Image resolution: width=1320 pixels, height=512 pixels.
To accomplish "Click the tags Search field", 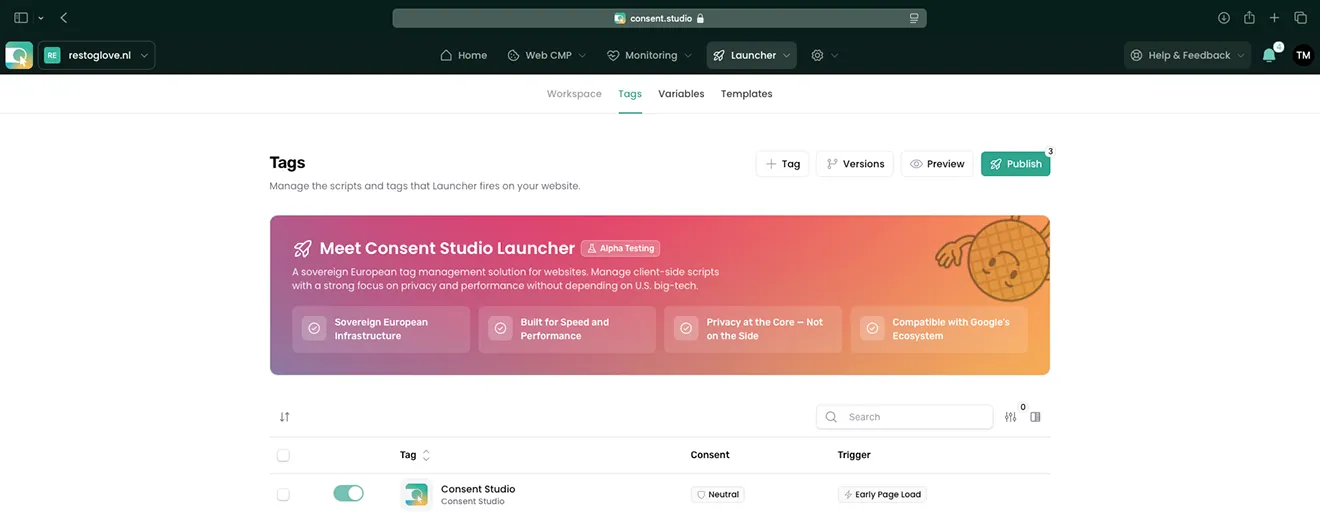I will (905, 417).
